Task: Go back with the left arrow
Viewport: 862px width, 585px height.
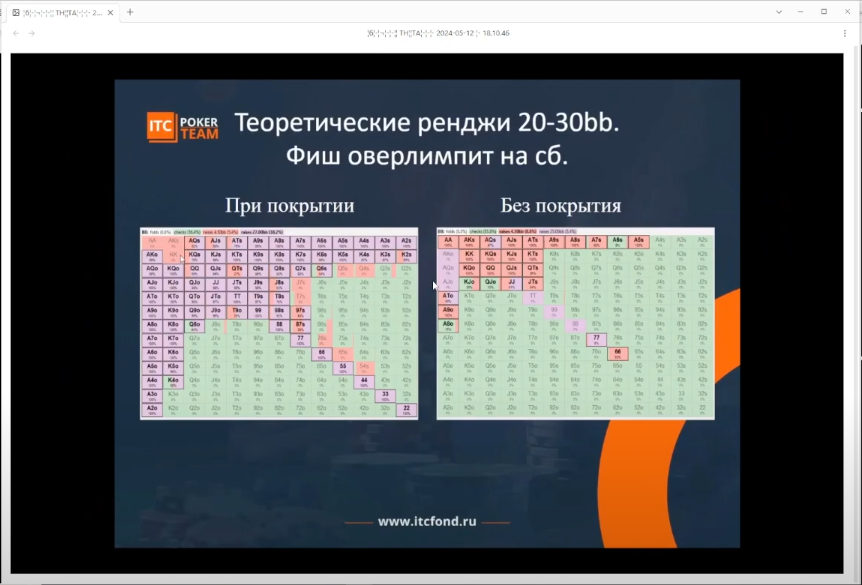Action: tap(16, 34)
